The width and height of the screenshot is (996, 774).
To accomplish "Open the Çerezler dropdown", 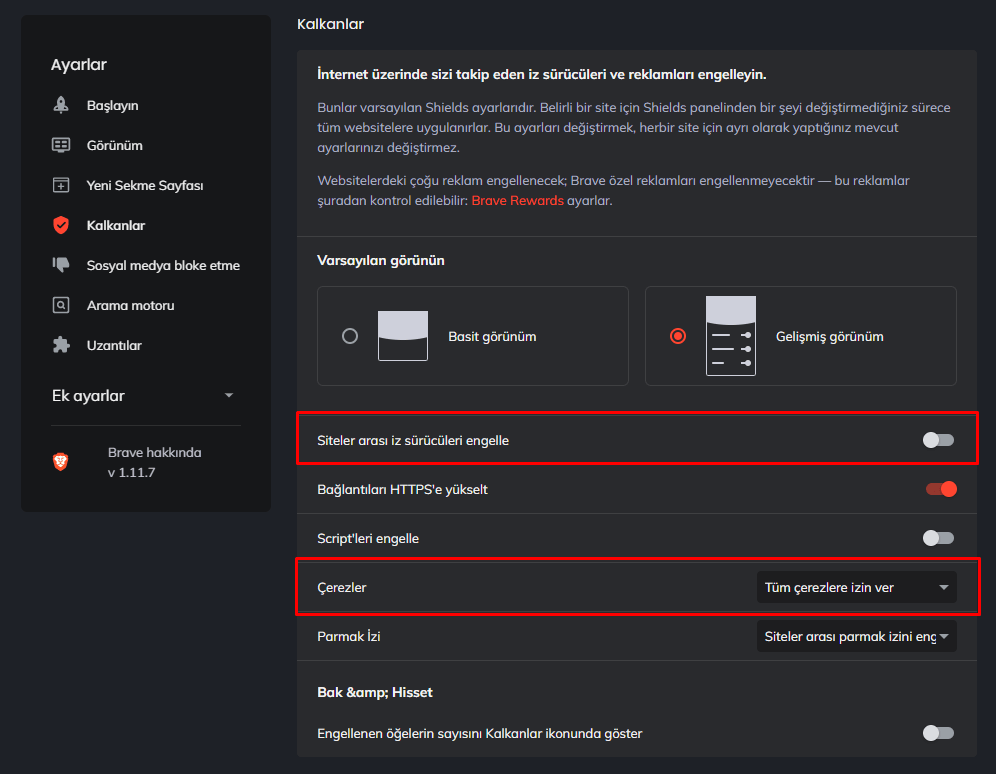I will tap(856, 587).
